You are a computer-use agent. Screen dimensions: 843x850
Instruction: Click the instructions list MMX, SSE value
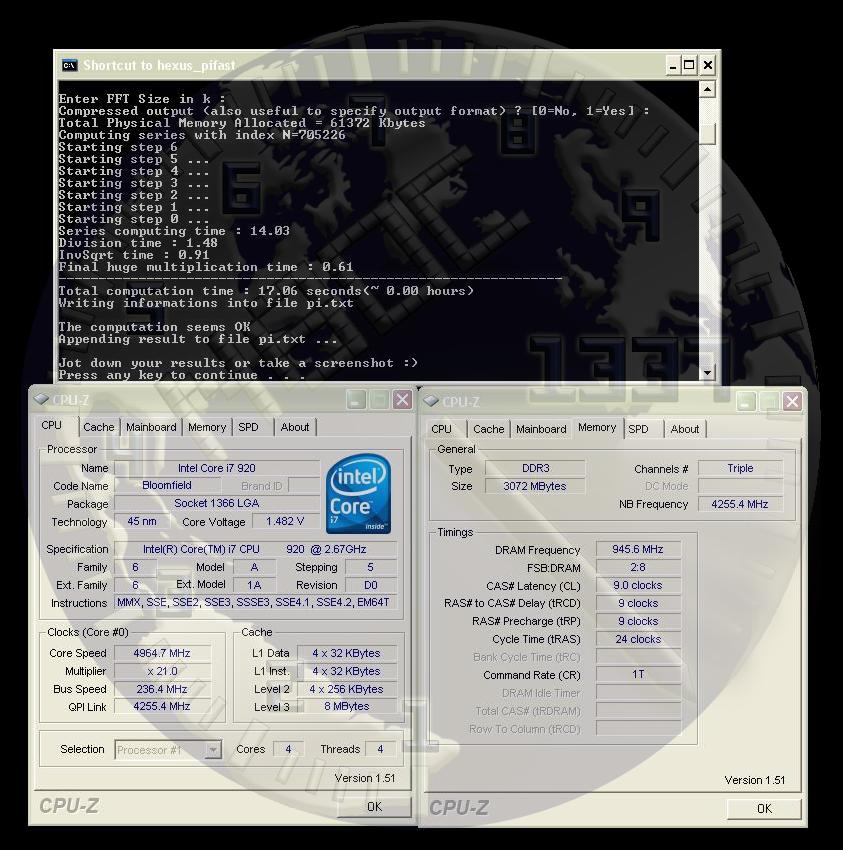tap(254, 602)
